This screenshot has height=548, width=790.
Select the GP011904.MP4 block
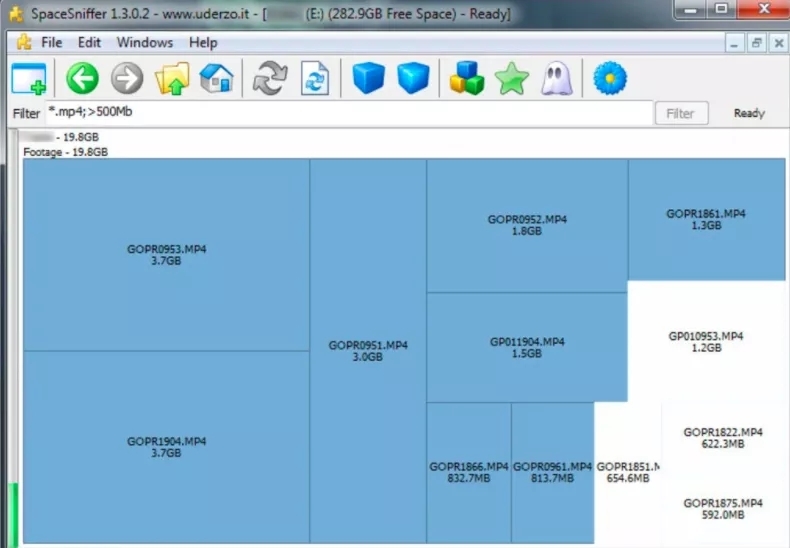527,347
